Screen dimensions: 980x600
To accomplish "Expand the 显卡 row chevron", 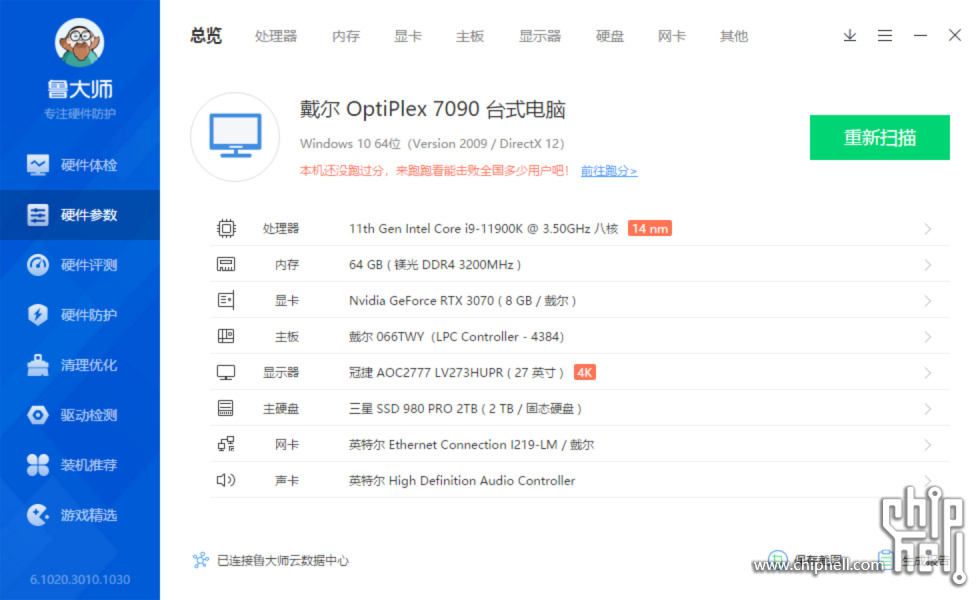I will click(928, 301).
